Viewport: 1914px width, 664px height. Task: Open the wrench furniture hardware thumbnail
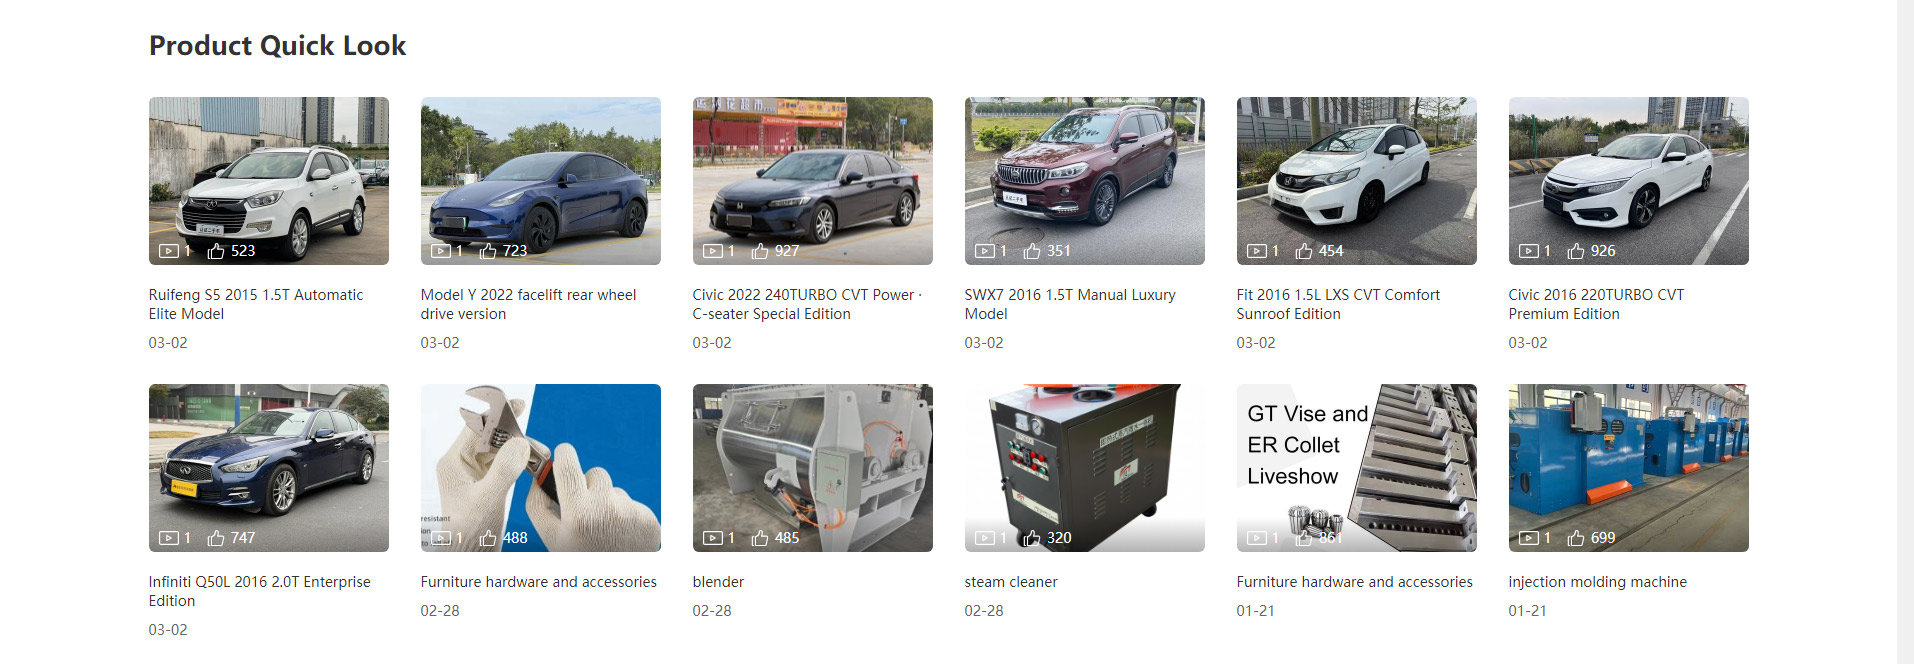[x=541, y=468]
